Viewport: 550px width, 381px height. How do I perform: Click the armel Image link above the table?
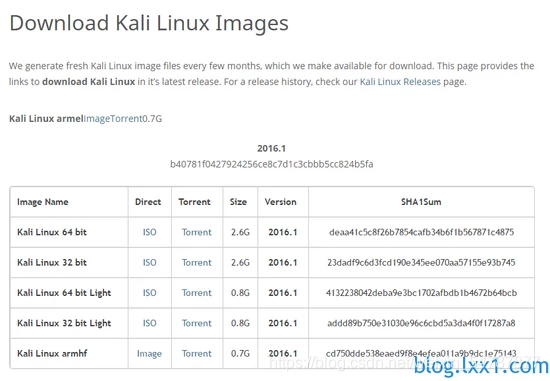coord(97,119)
